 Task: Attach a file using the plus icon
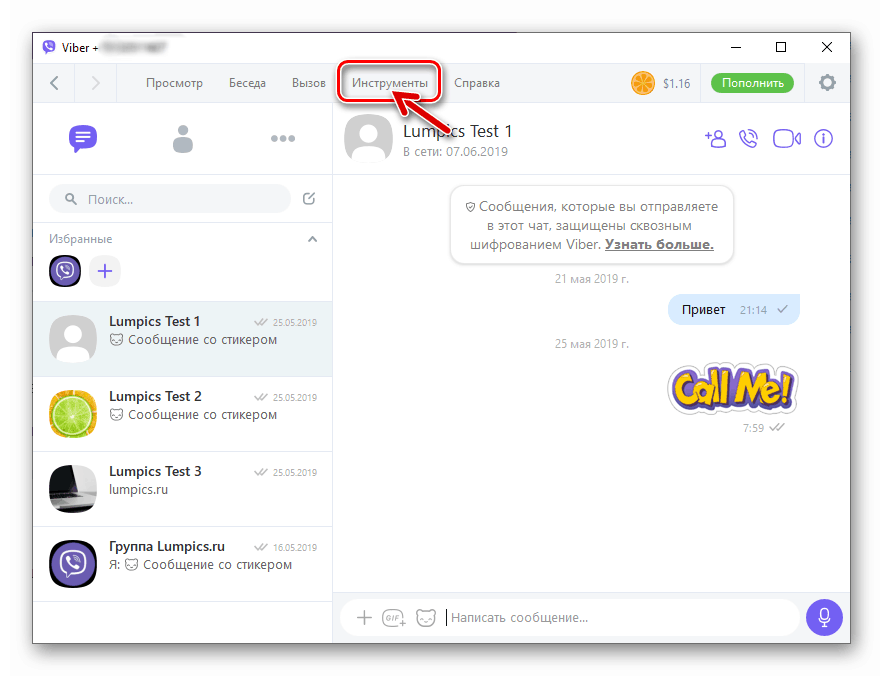[x=364, y=617]
